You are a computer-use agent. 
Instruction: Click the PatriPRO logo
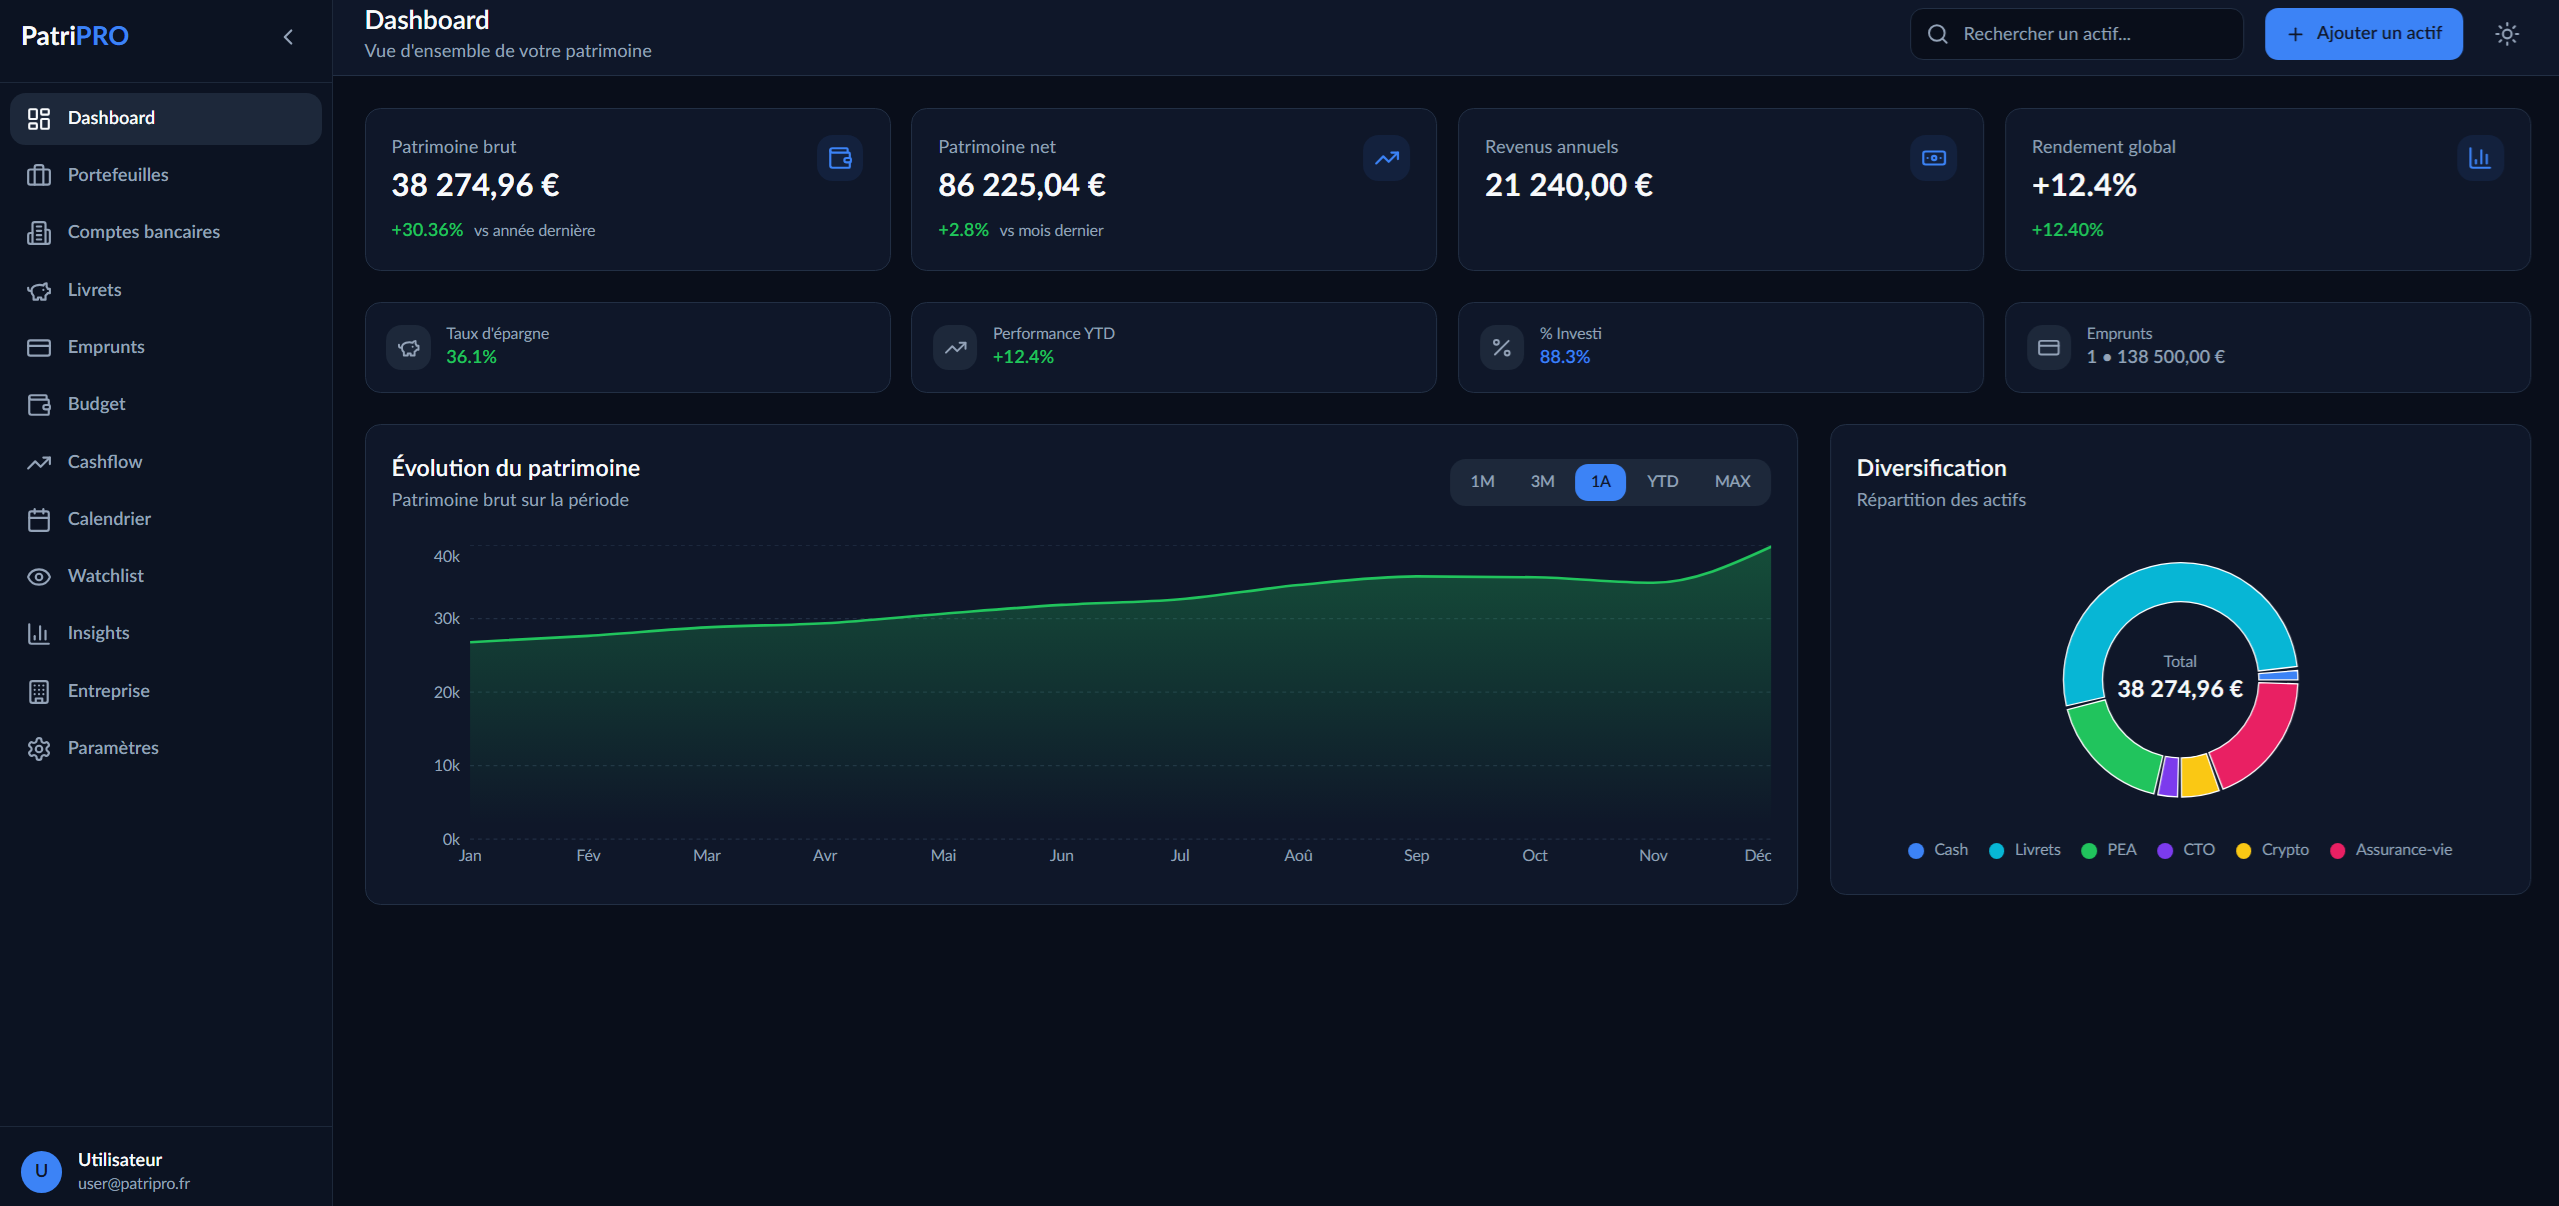click(x=75, y=36)
